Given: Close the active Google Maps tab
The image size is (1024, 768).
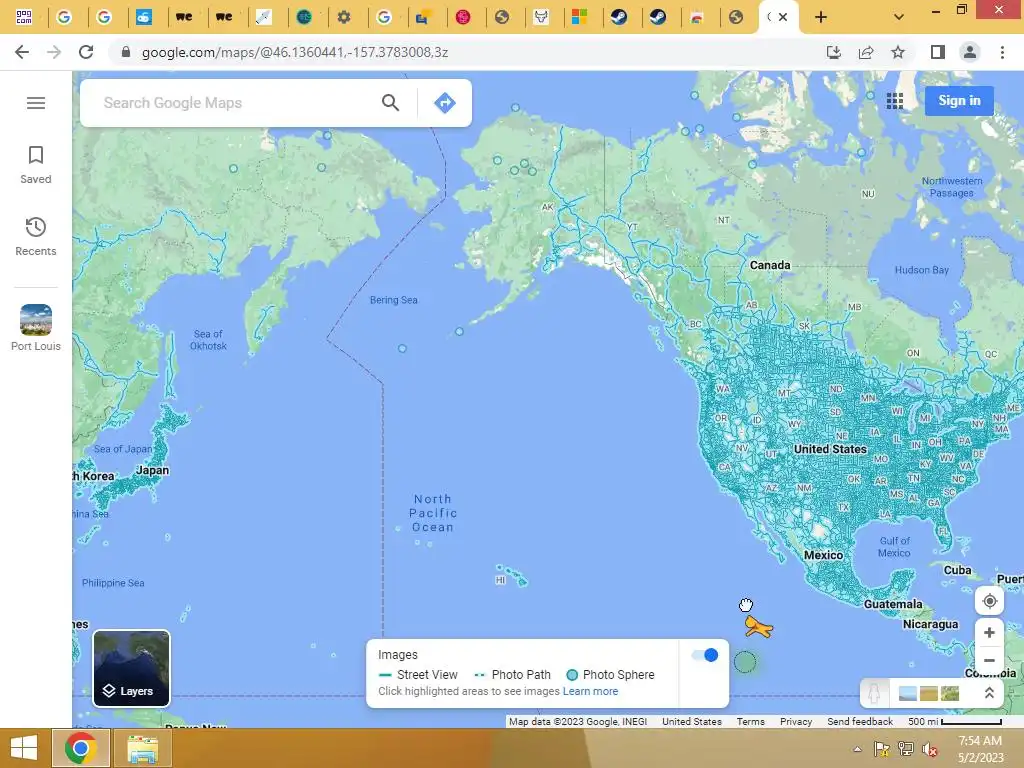Looking at the screenshot, I should 783,17.
